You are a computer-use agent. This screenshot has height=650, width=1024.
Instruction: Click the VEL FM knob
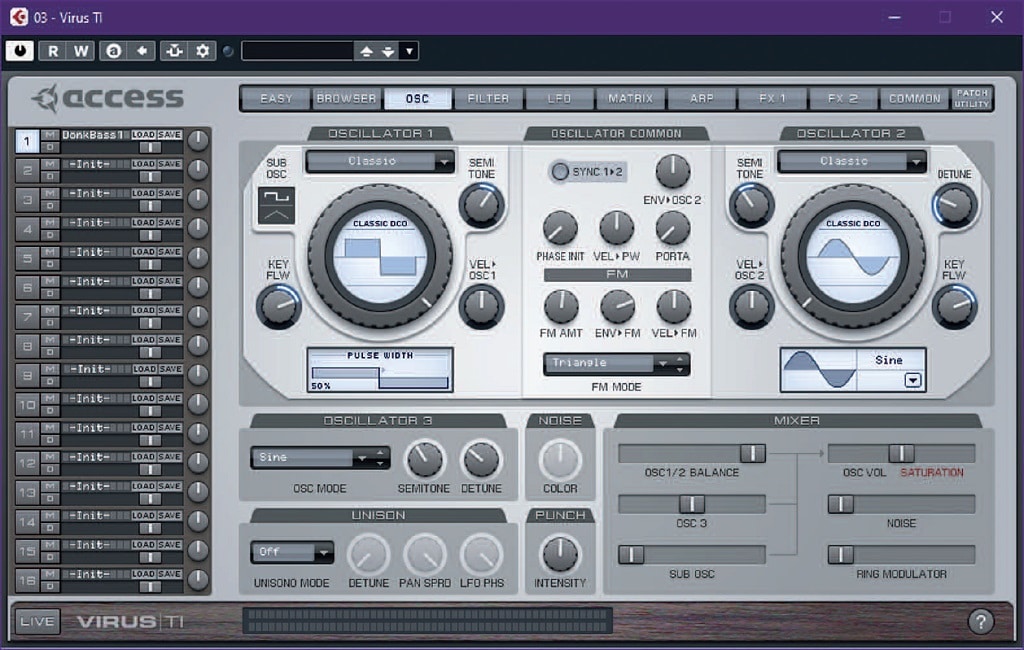tap(673, 306)
